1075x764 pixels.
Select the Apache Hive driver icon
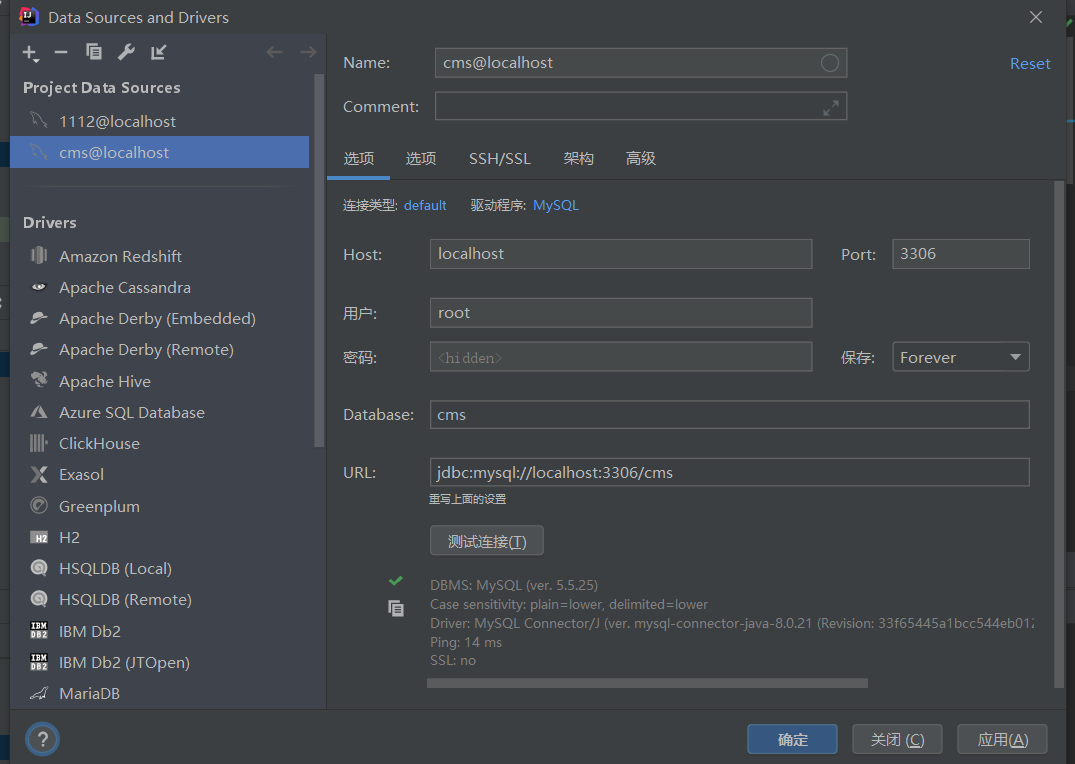tap(39, 381)
